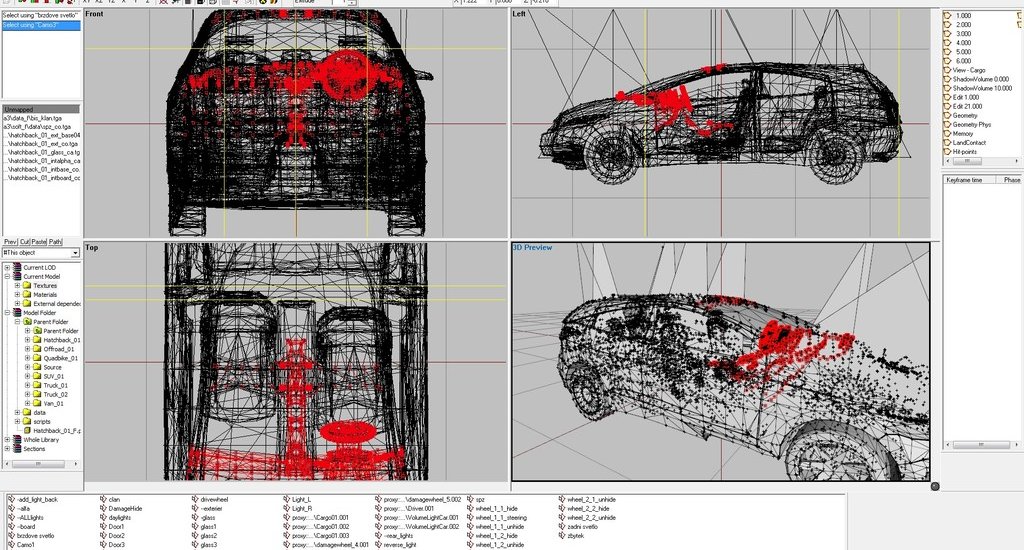Click the Path button
The width and height of the screenshot is (1024, 550).
click(55, 242)
